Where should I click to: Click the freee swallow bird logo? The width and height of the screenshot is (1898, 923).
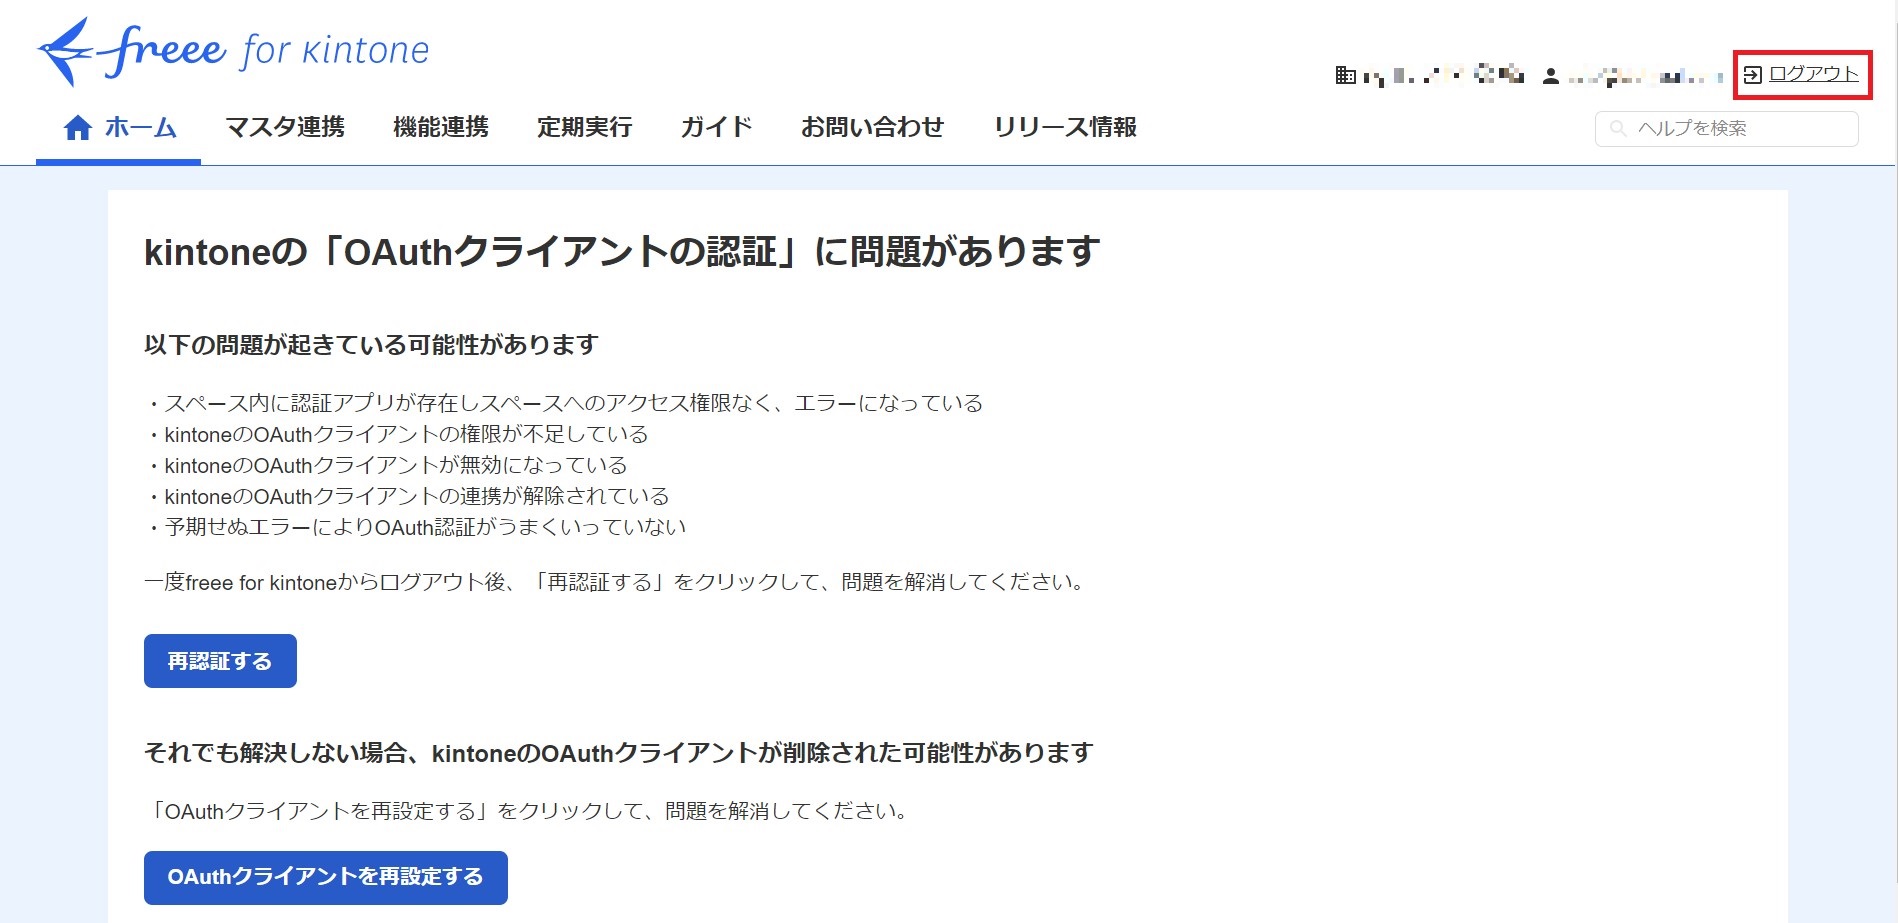pyautogui.click(x=64, y=52)
